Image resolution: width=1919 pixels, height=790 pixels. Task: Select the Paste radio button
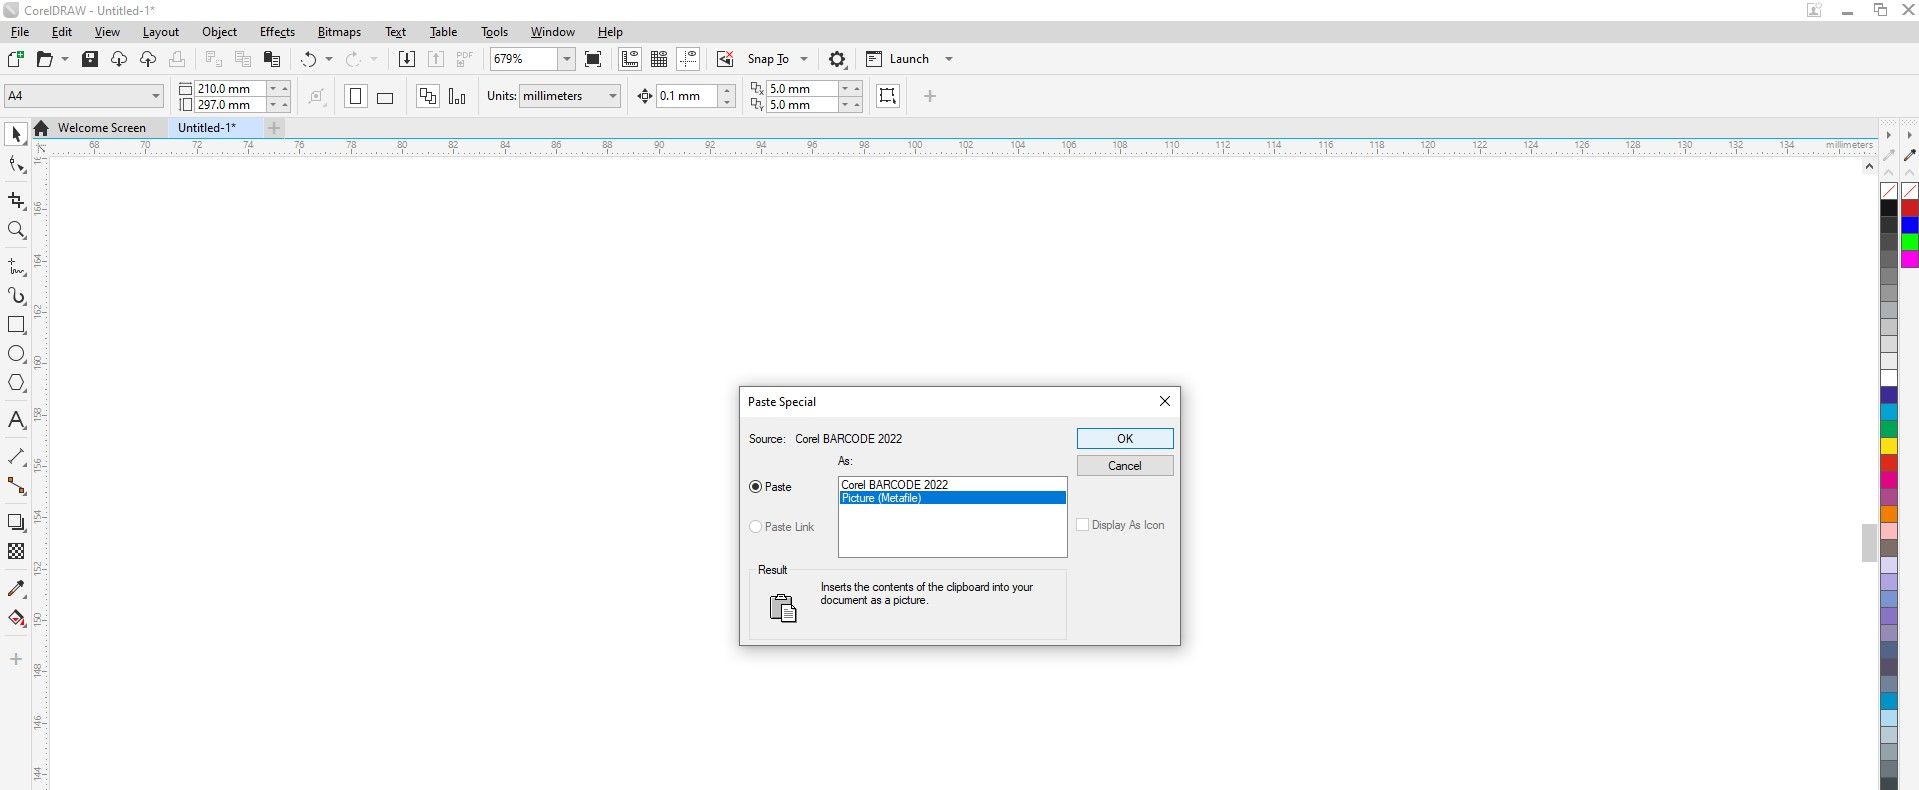tap(755, 487)
